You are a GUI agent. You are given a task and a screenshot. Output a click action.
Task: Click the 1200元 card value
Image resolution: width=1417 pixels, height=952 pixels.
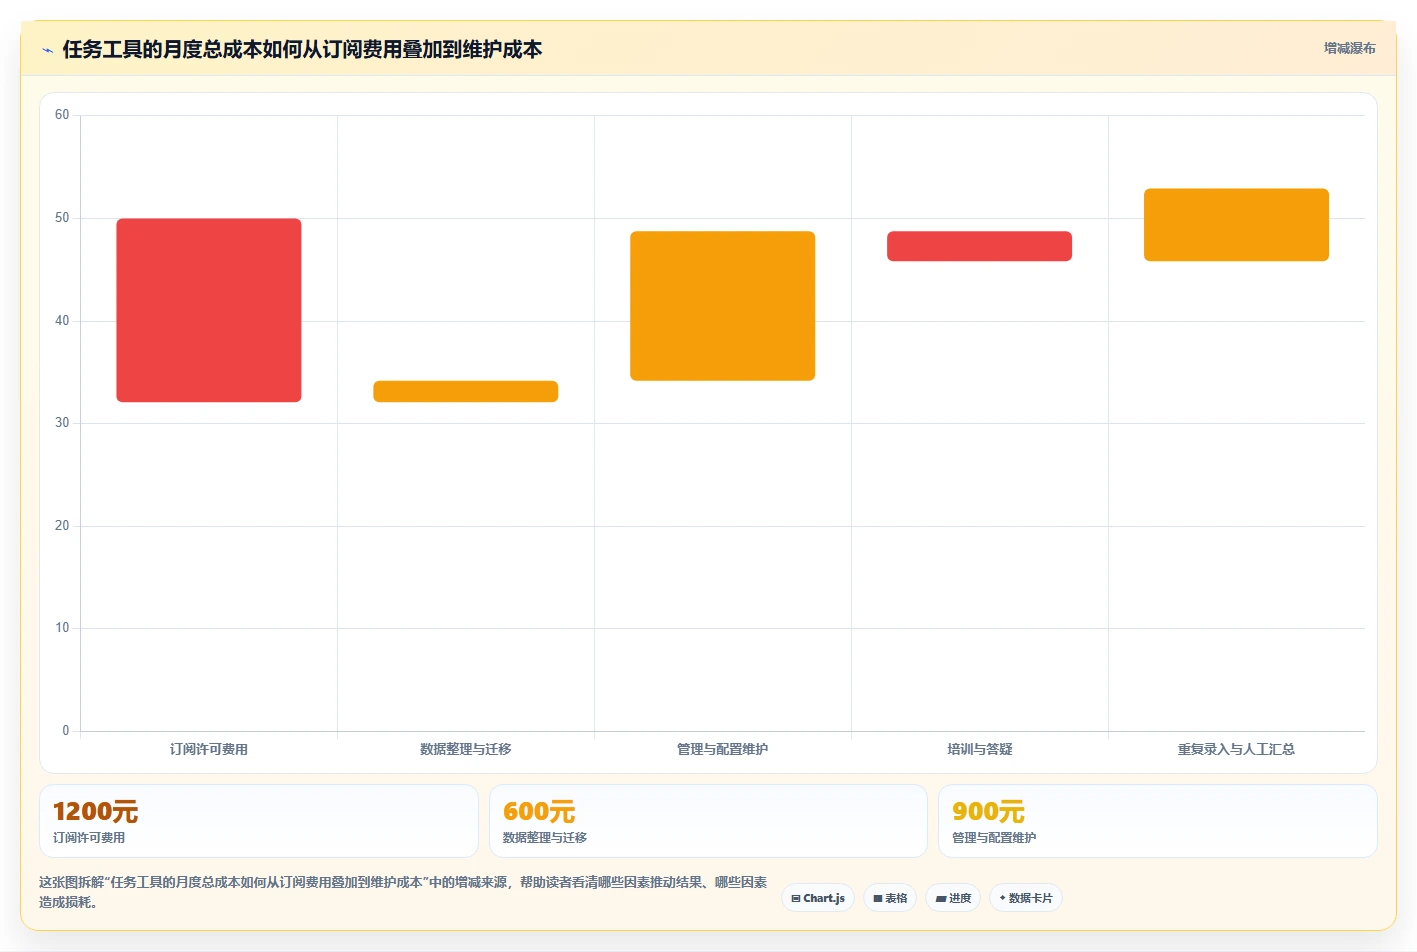[95, 811]
